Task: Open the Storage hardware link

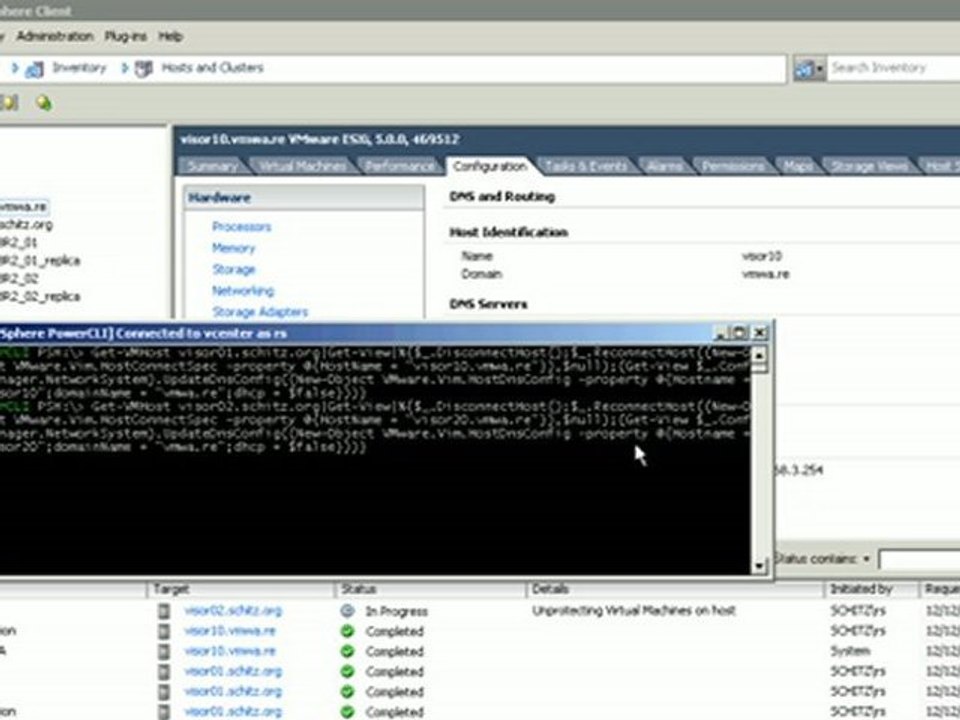Action: (233, 269)
